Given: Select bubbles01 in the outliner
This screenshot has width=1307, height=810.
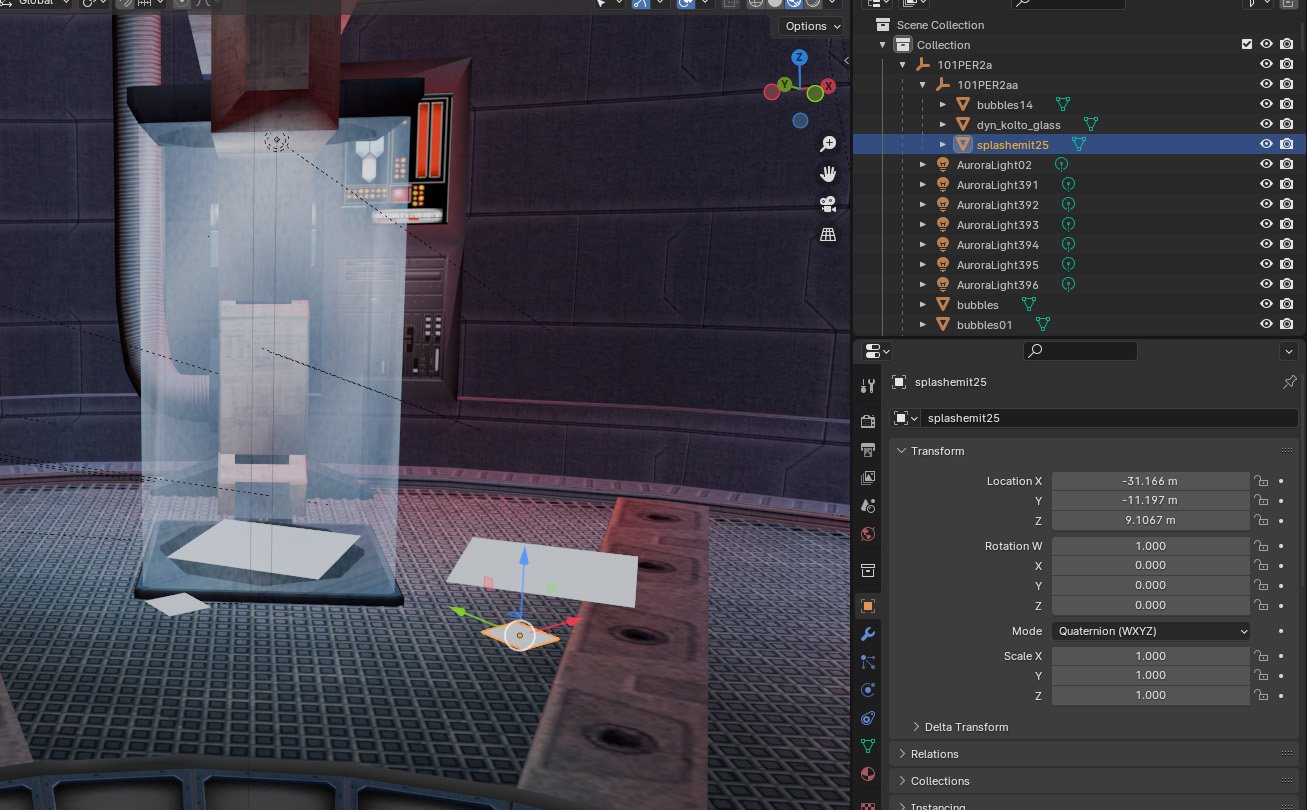Looking at the screenshot, I should tap(984, 324).
